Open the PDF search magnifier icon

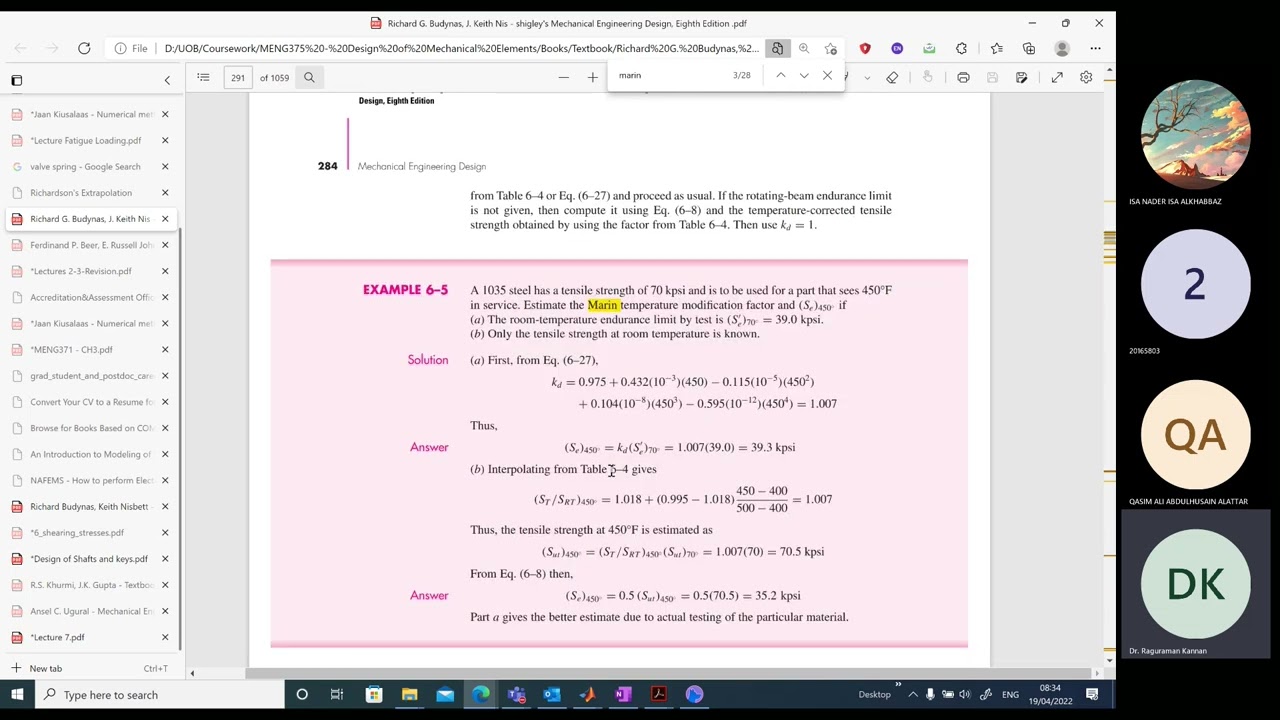pyautogui.click(x=309, y=77)
